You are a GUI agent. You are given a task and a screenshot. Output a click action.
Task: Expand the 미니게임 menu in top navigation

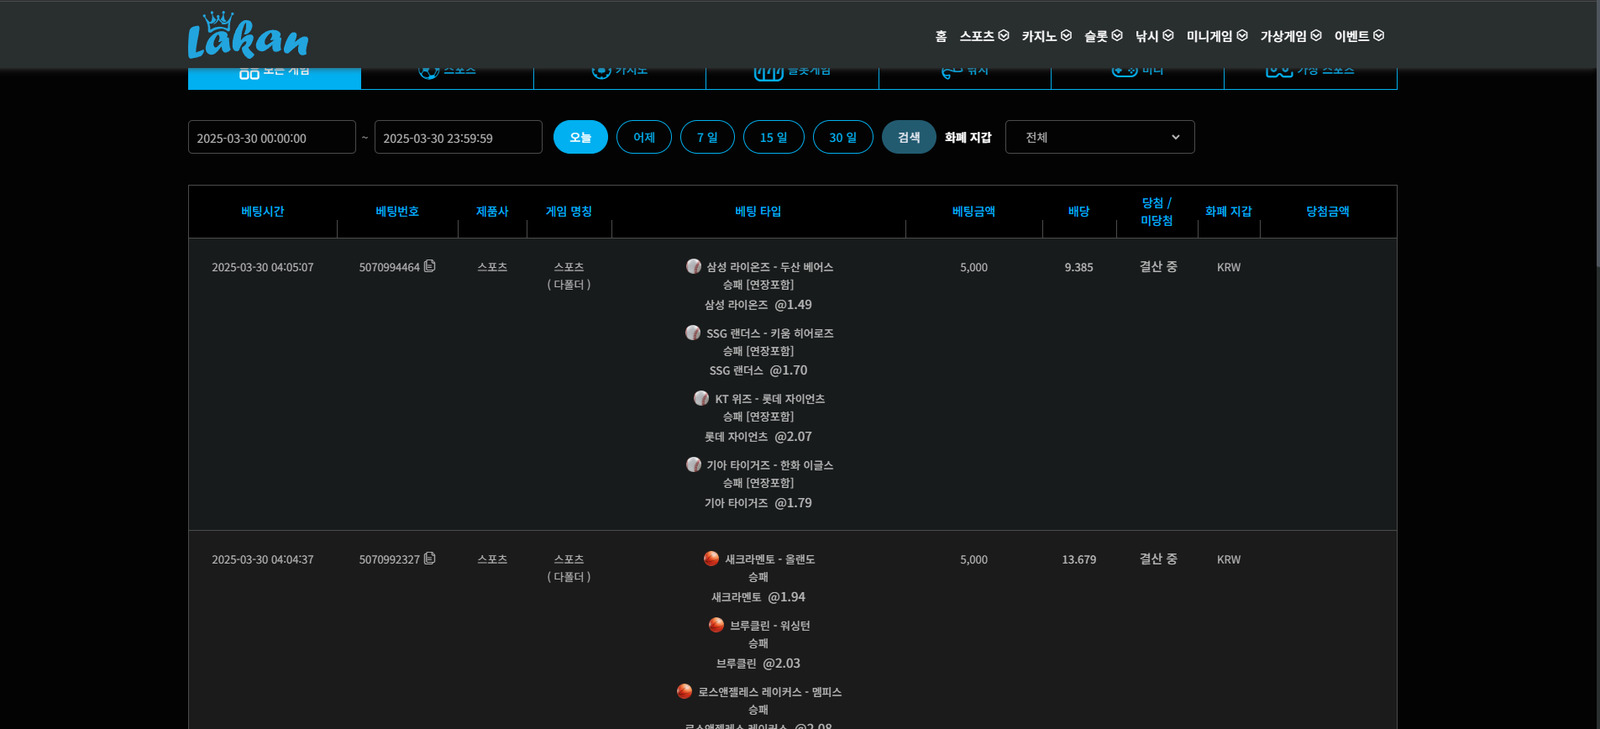(1216, 36)
